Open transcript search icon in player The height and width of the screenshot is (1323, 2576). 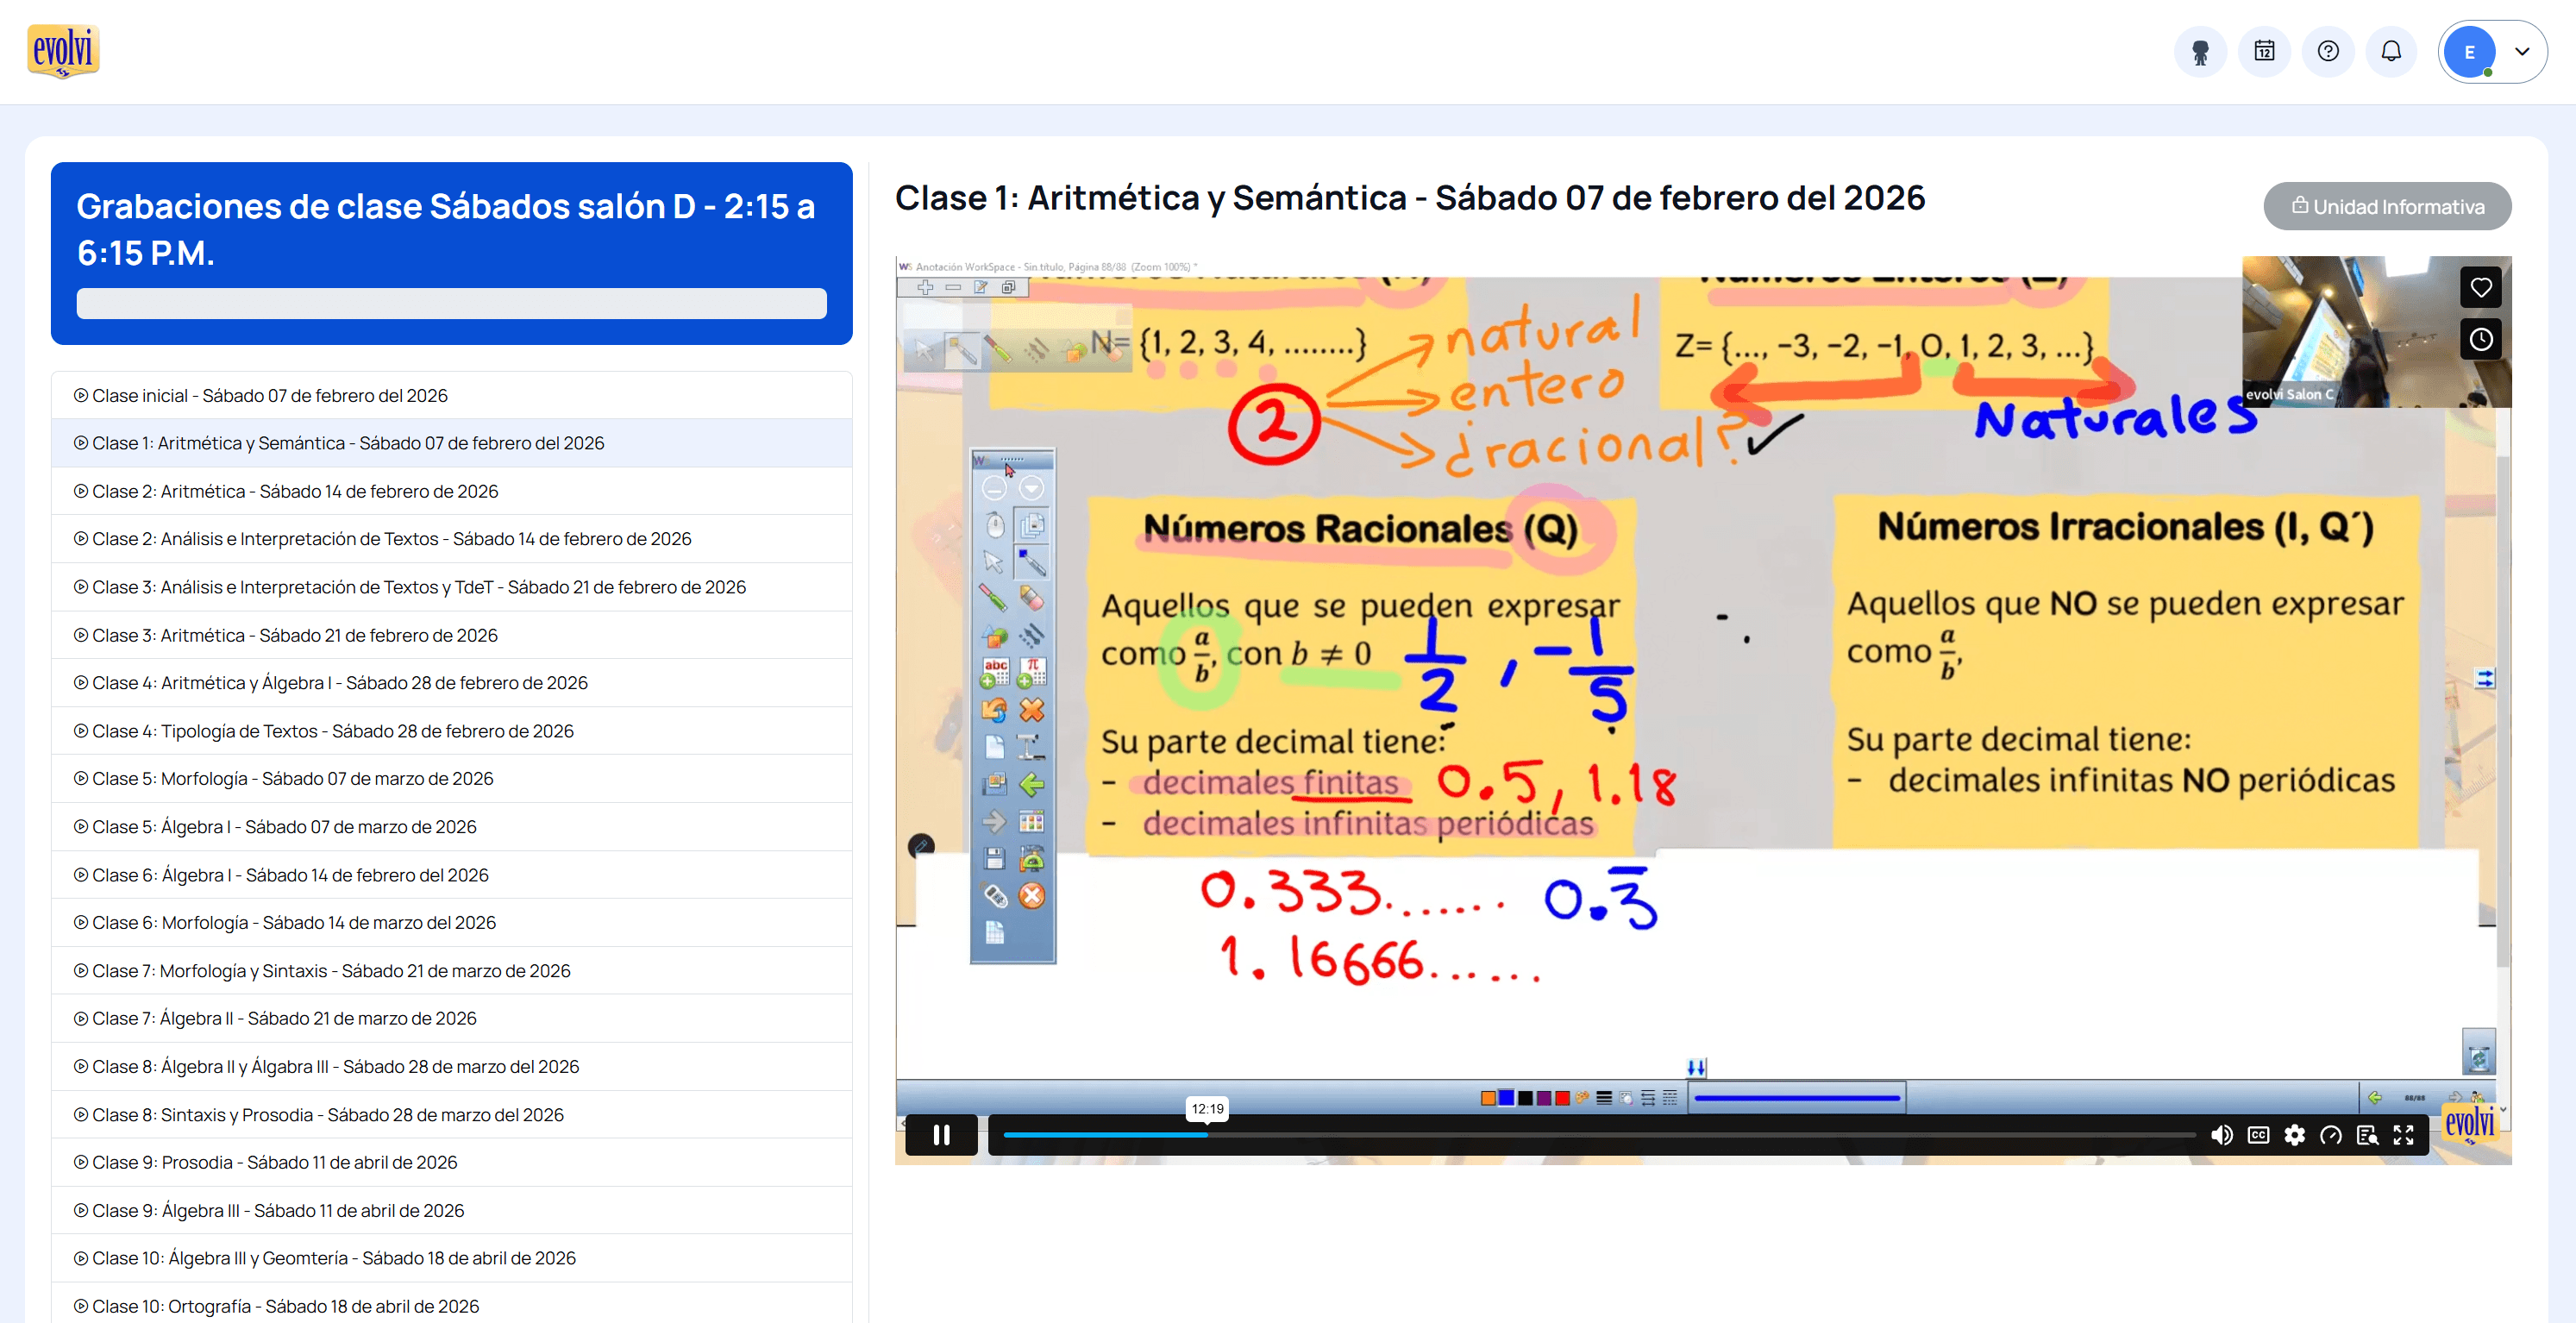(2367, 1135)
